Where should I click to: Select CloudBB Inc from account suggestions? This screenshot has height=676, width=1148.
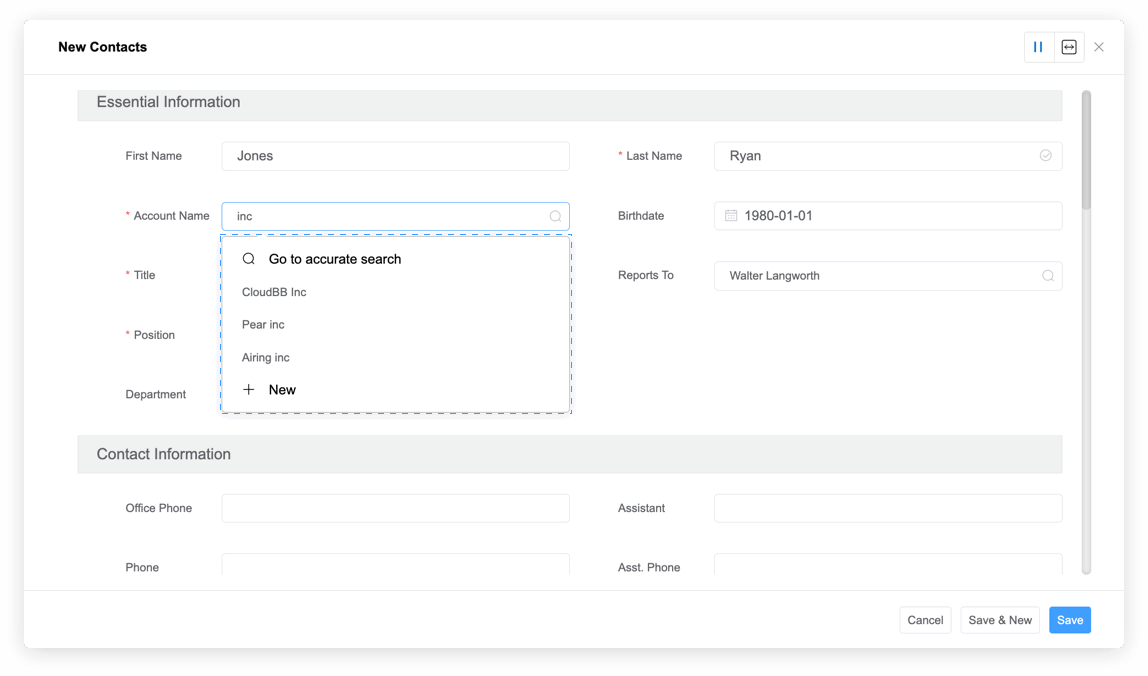point(274,292)
